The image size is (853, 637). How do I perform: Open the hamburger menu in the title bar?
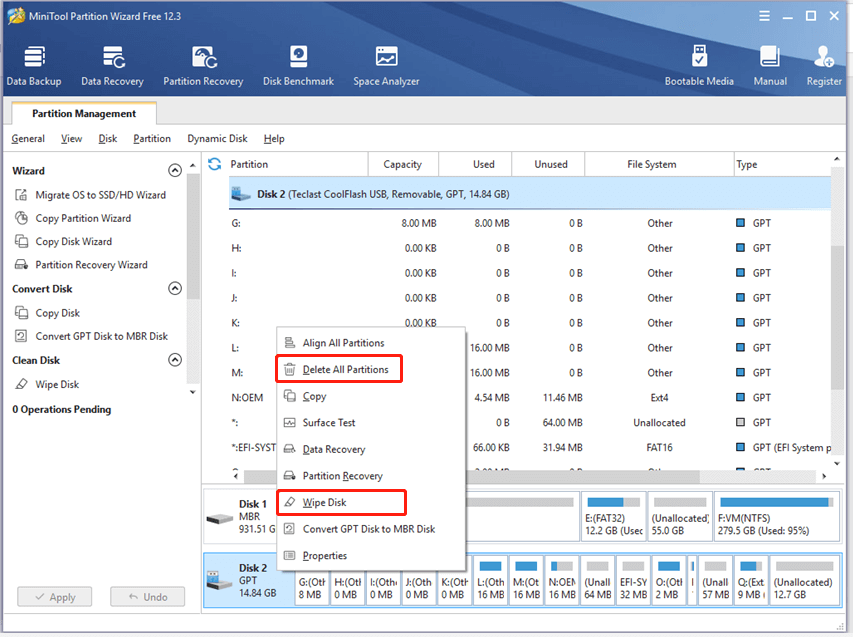(x=764, y=16)
